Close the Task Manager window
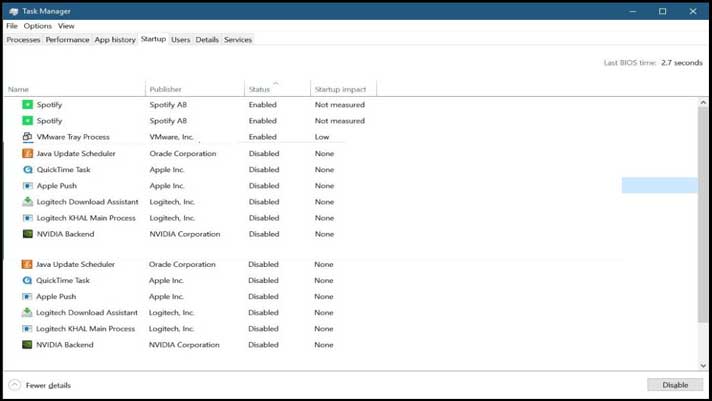Image resolution: width=712 pixels, height=401 pixels. click(x=692, y=11)
